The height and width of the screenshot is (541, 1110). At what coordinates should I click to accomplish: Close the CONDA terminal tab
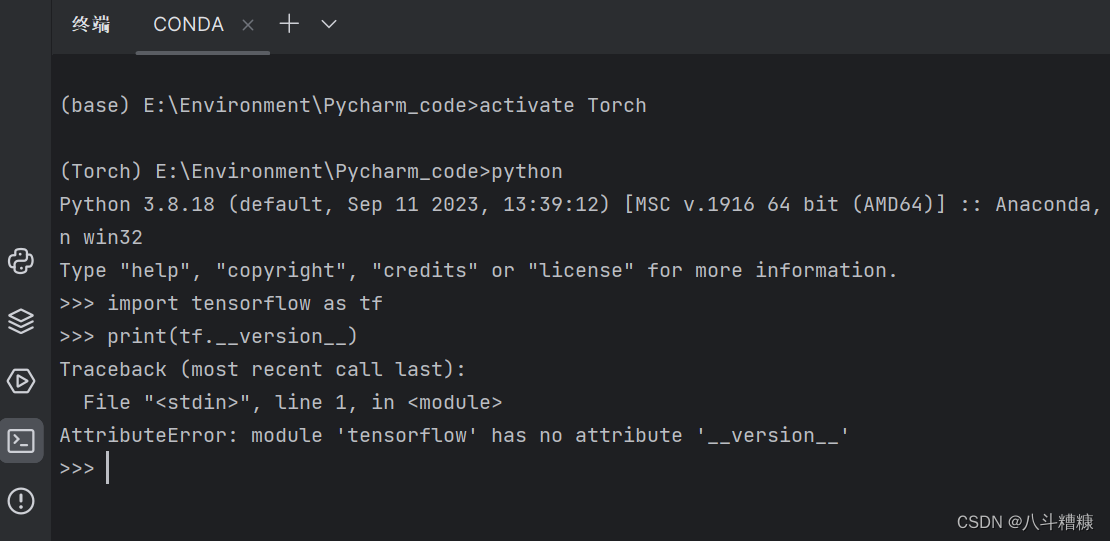(248, 25)
